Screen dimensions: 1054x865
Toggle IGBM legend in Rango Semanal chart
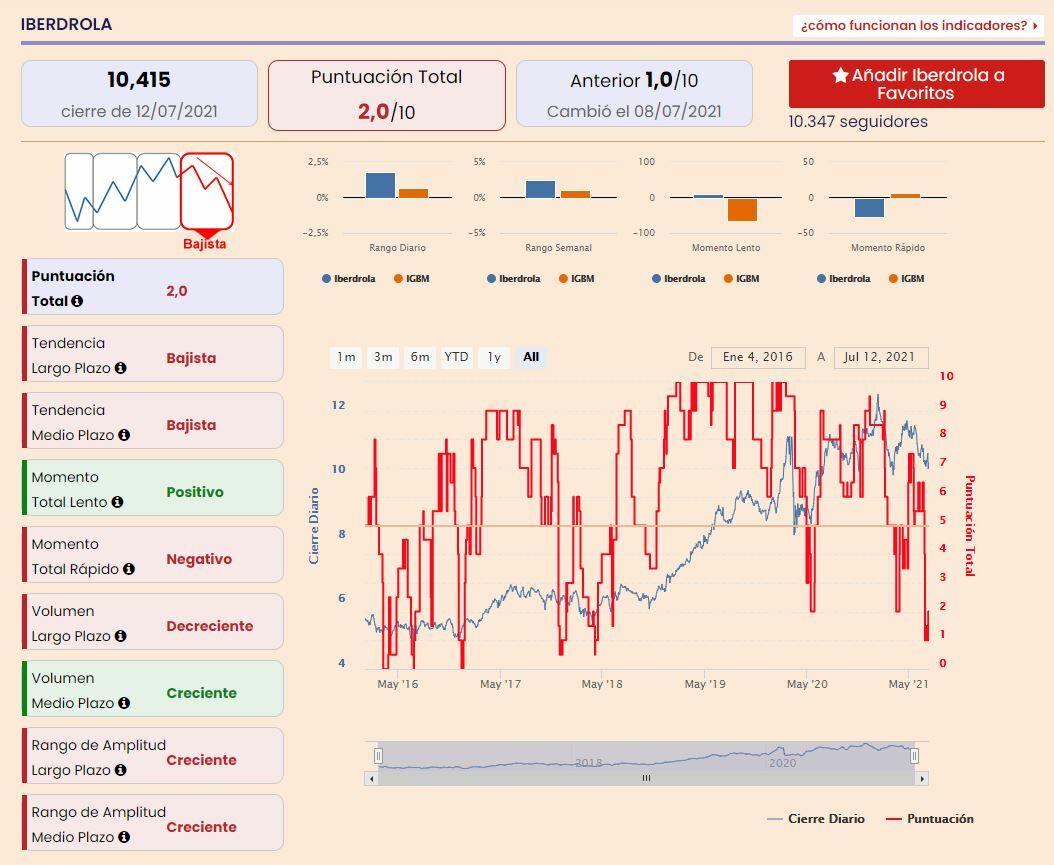(577, 278)
